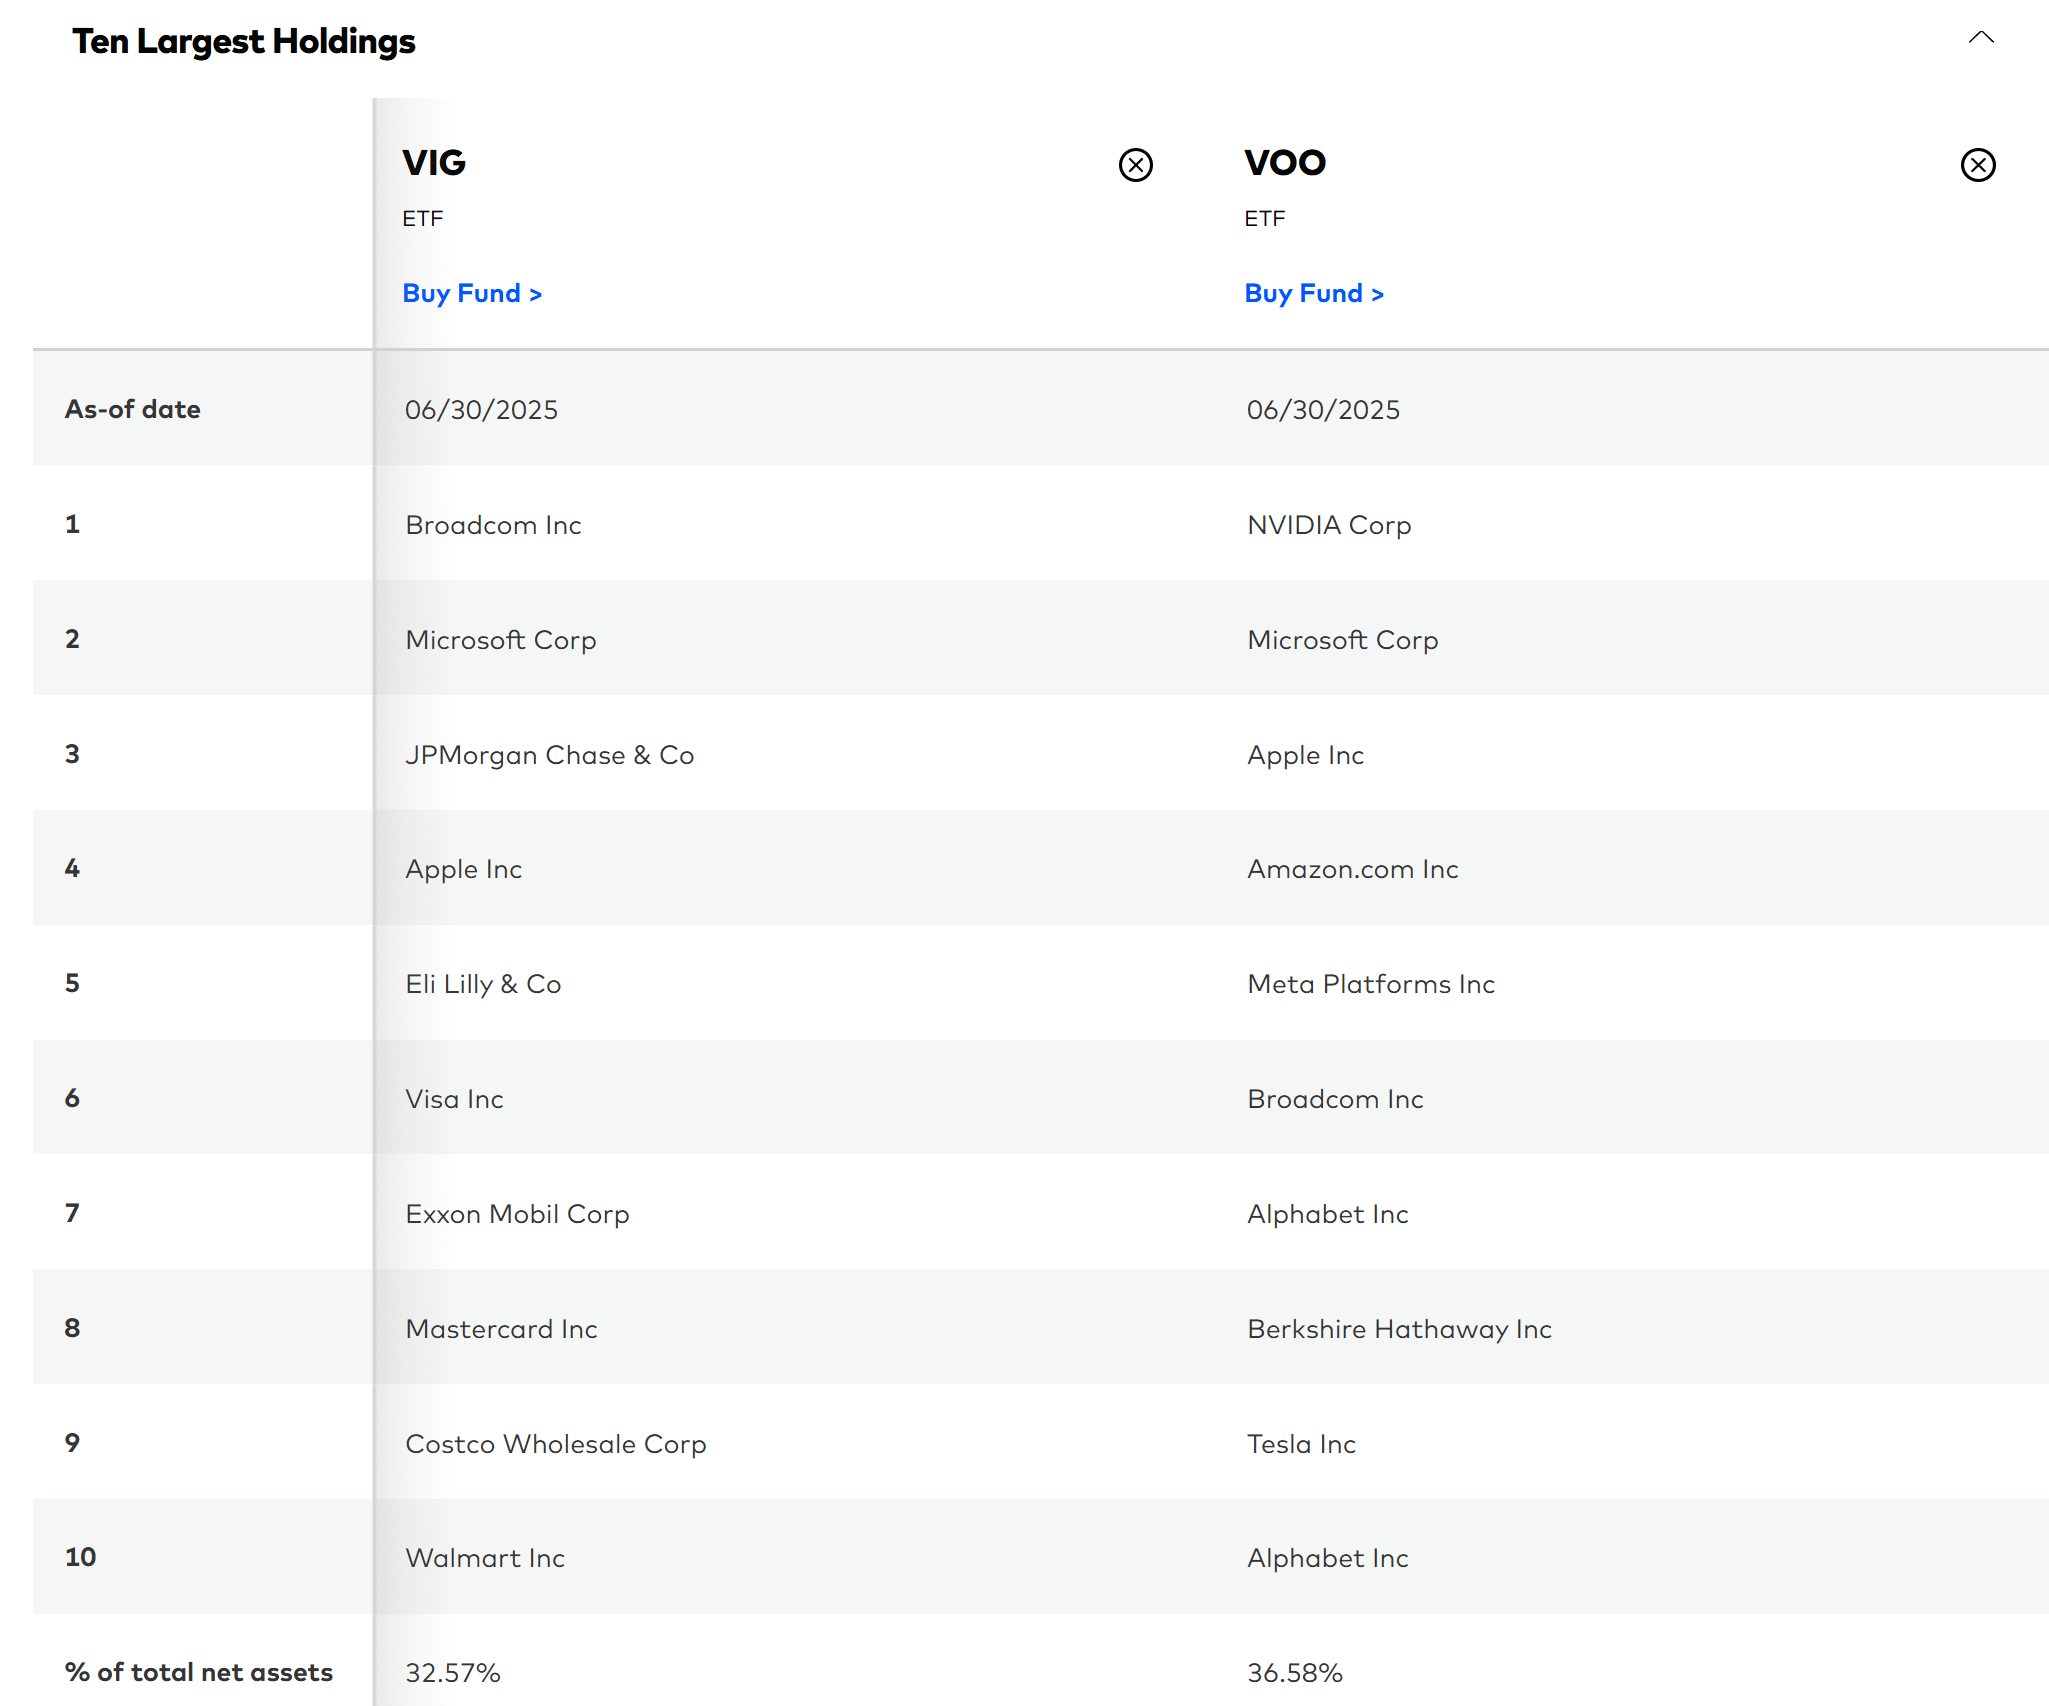Click the circled X next to VIG

pyautogui.click(x=1135, y=164)
